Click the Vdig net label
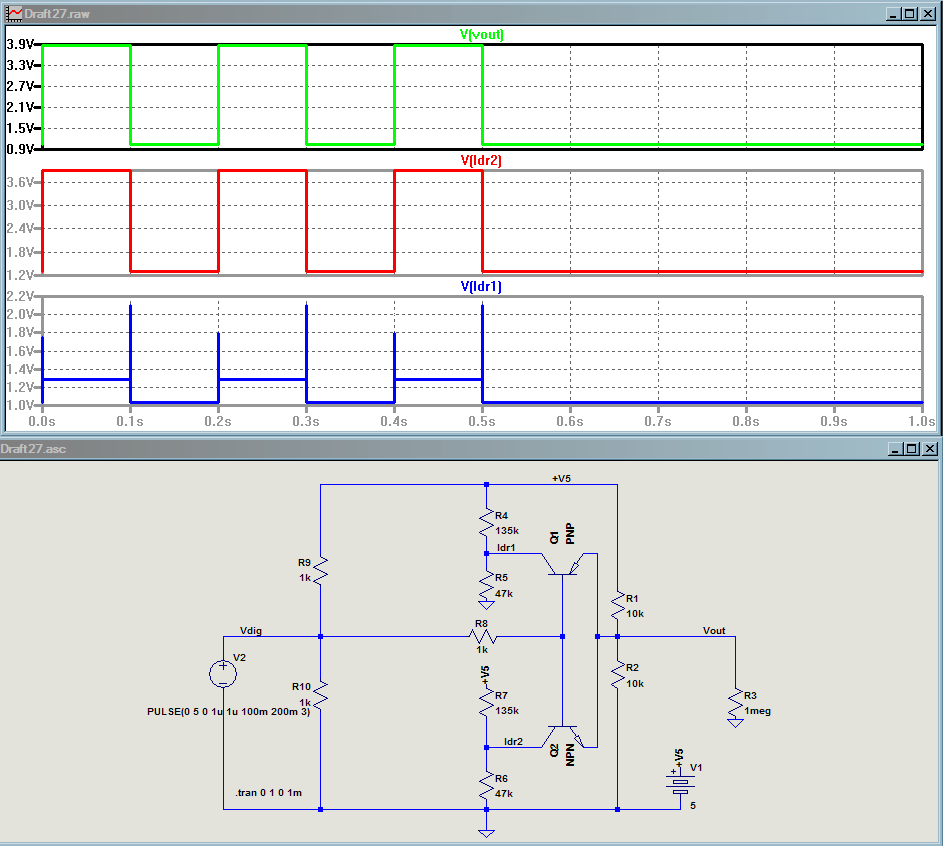The height and width of the screenshot is (846, 943). pyautogui.click(x=251, y=630)
